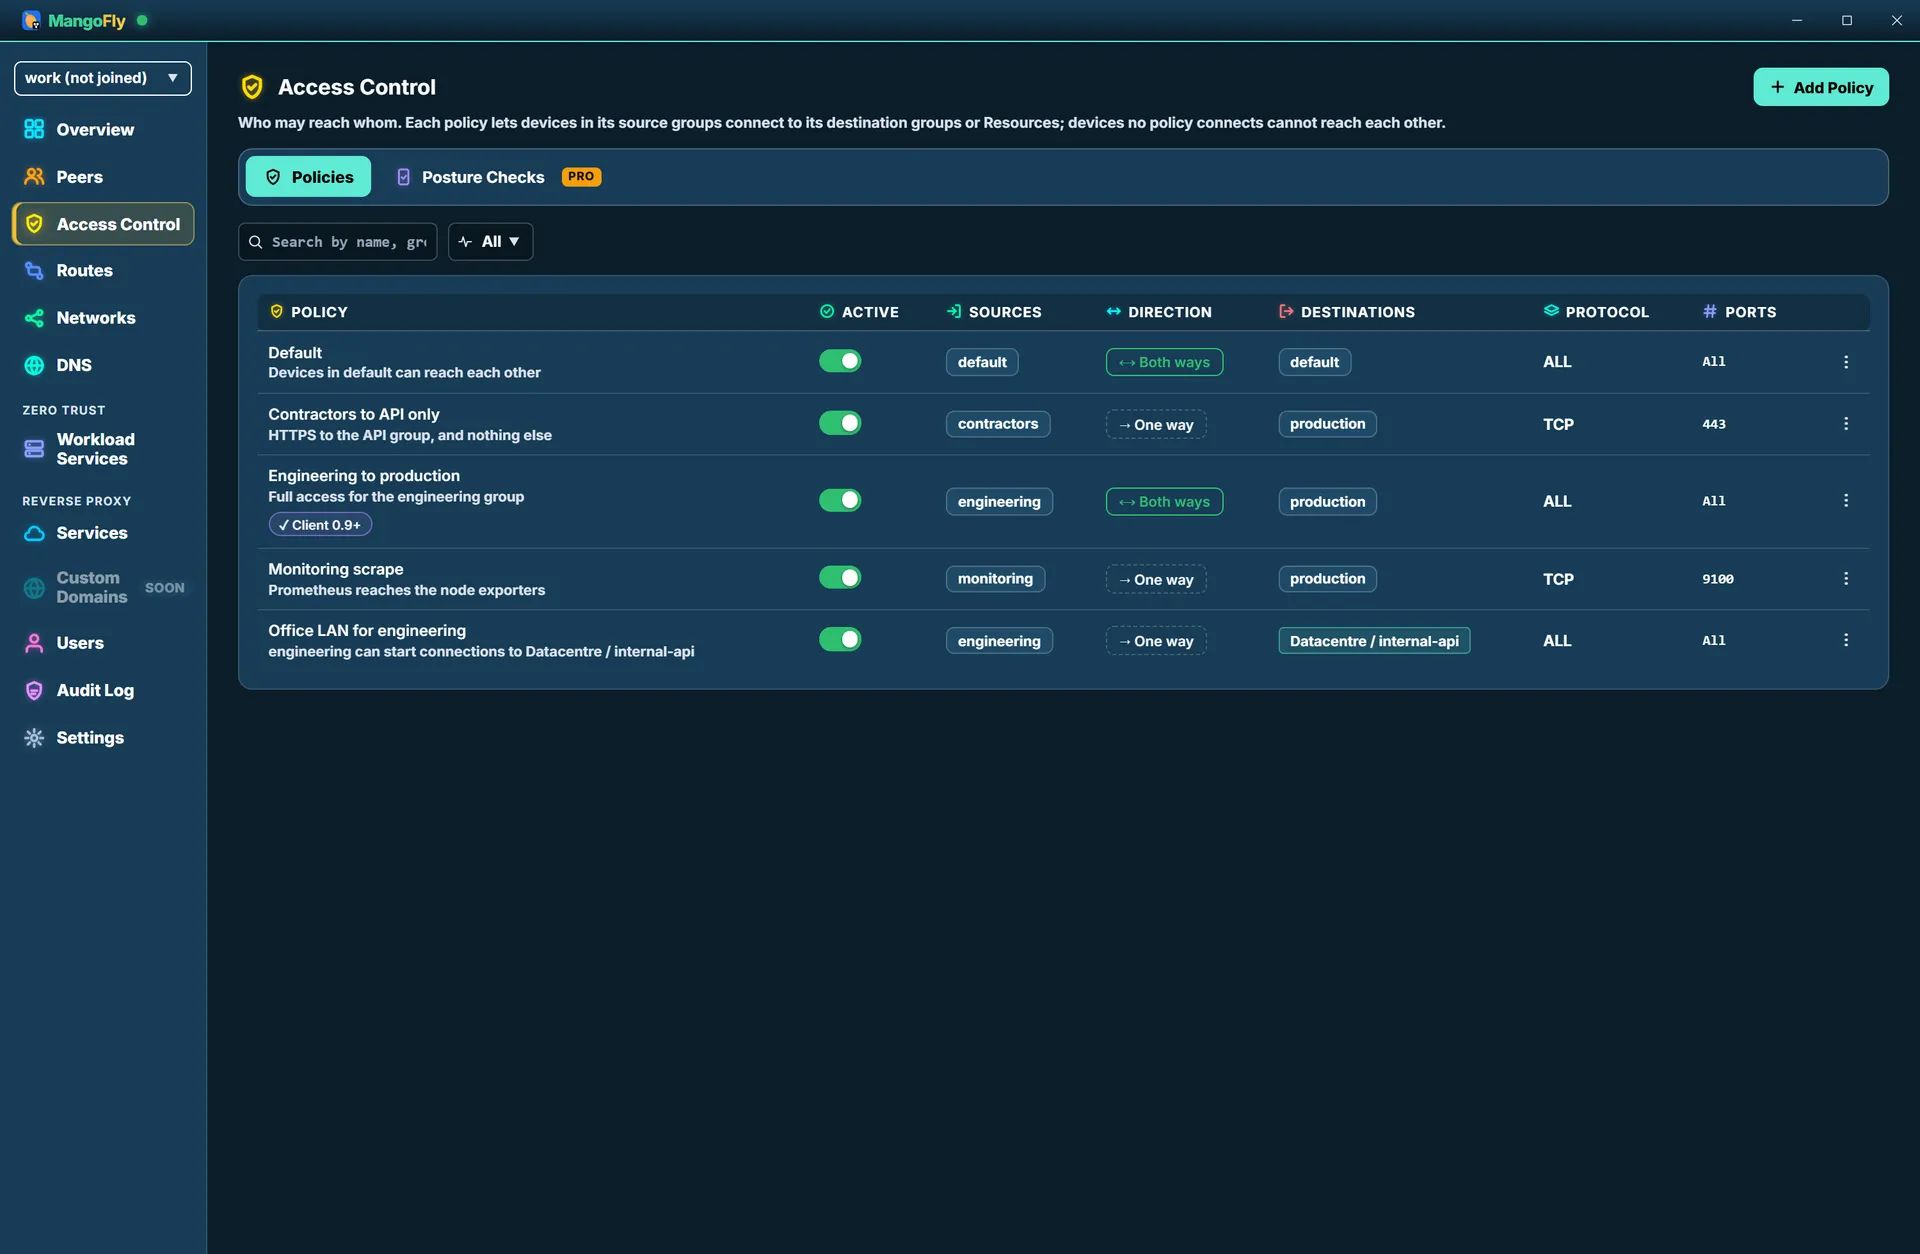The width and height of the screenshot is (1920, 1254).
Task: Open the work (not joined) network dropdown
Action: click(x=103, y=78)
